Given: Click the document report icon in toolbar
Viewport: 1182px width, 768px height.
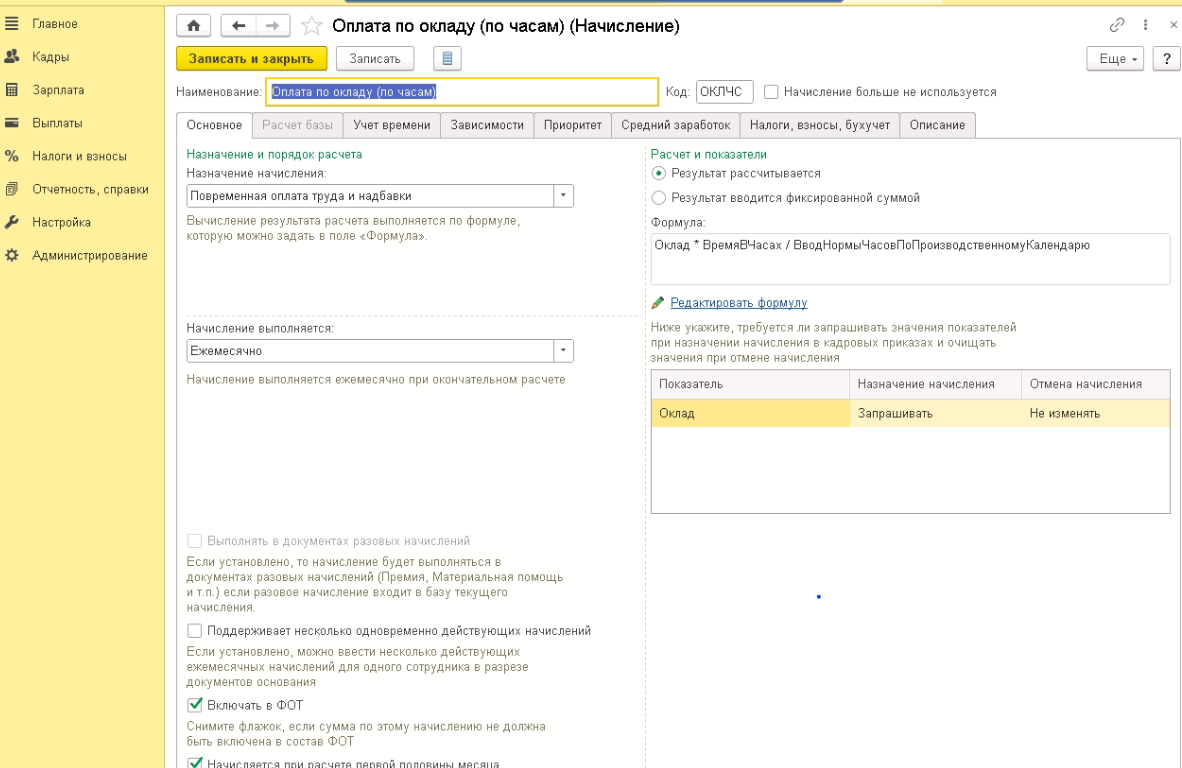Looking at the screenshot, I should 446,59.
